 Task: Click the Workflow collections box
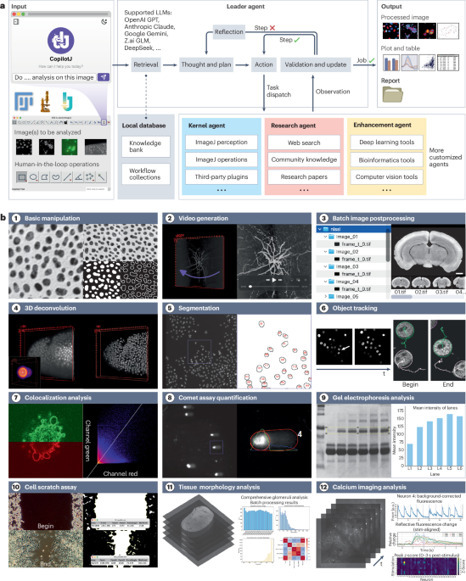point(146,174)
